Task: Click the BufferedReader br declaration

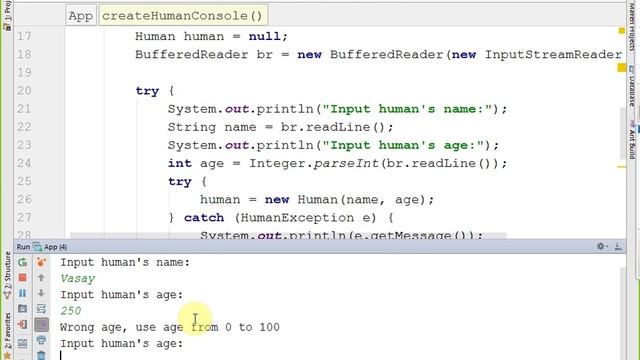Action: coord(378,54)
